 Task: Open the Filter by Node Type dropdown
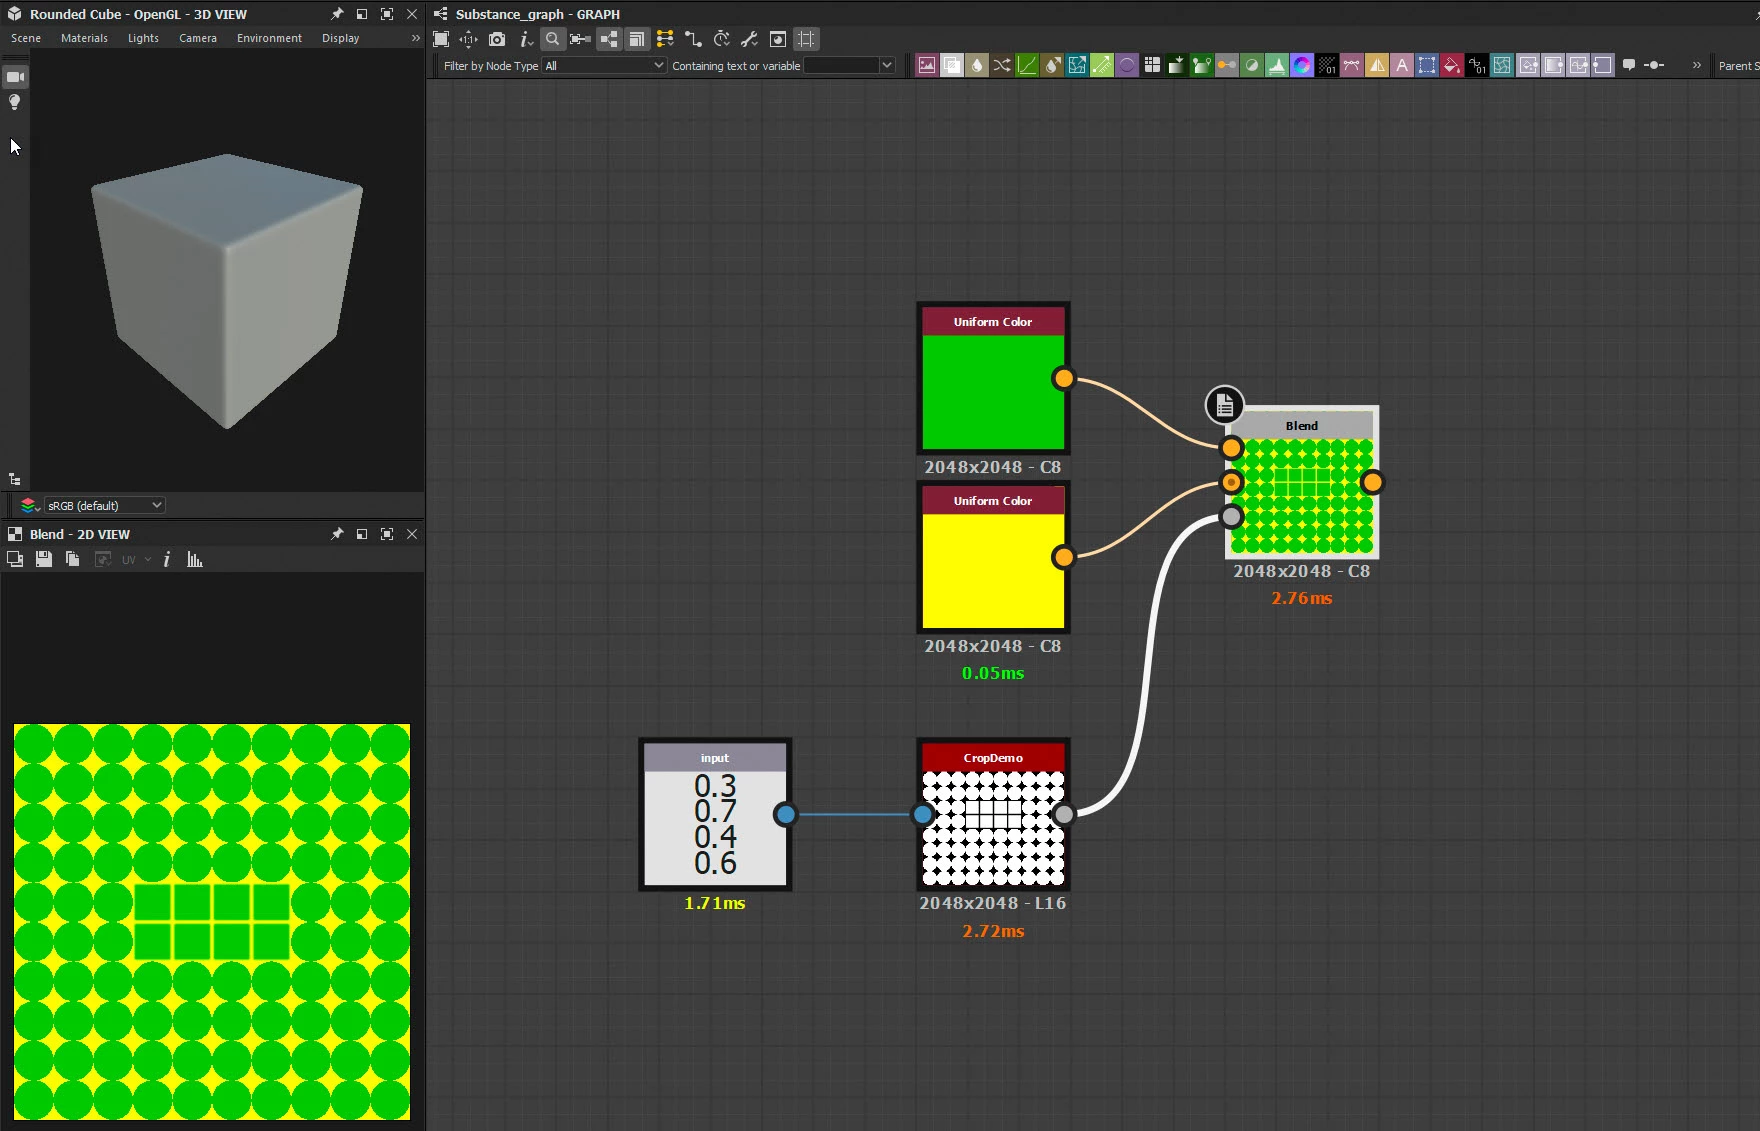[604, 66]
